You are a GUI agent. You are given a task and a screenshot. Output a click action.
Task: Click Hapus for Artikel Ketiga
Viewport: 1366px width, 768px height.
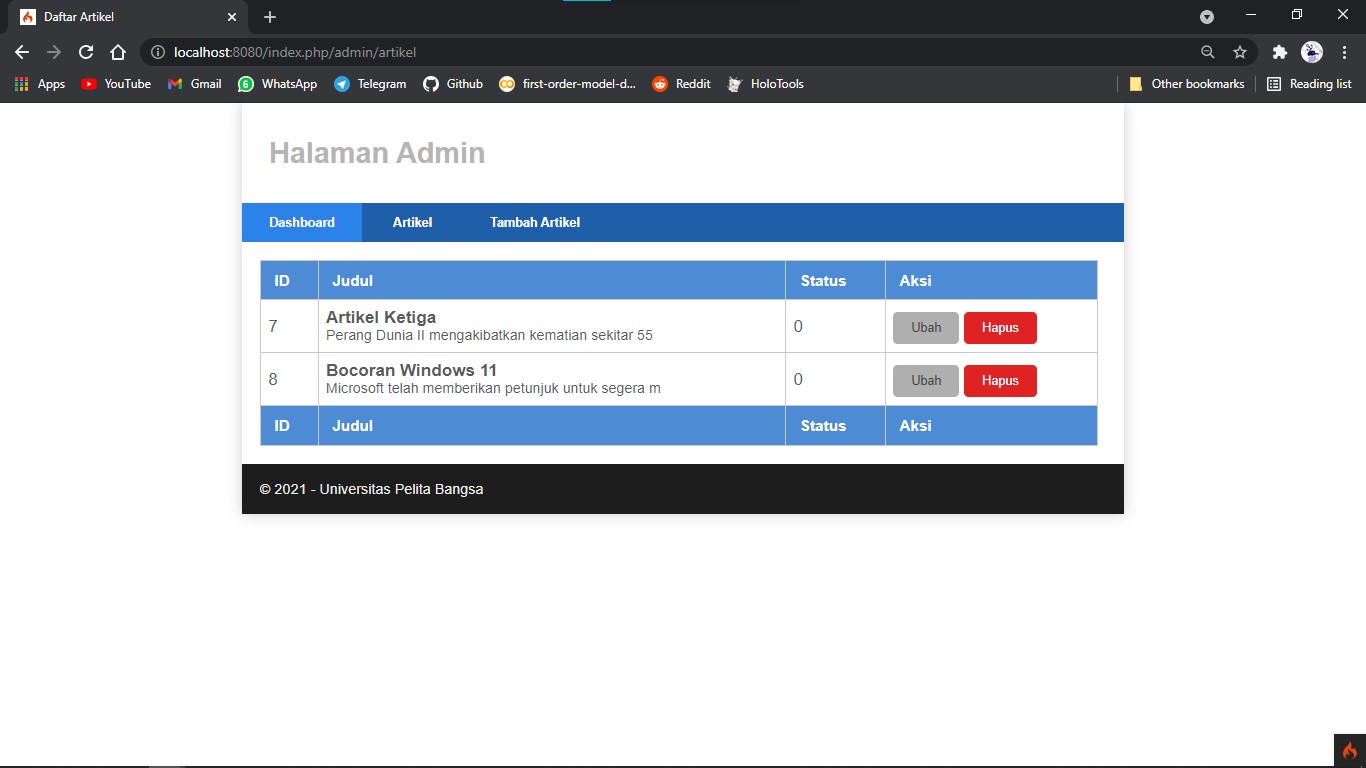(1000, 327)
